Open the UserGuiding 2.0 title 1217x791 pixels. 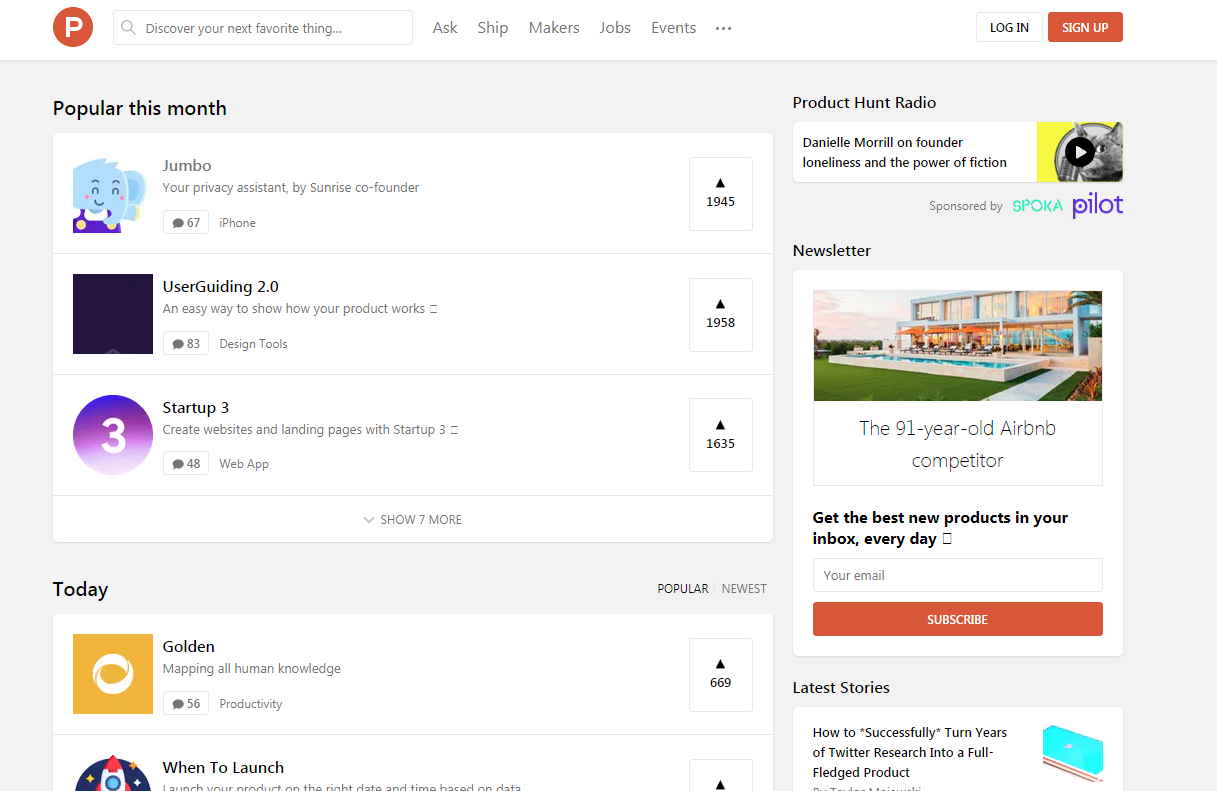[221, 287]
